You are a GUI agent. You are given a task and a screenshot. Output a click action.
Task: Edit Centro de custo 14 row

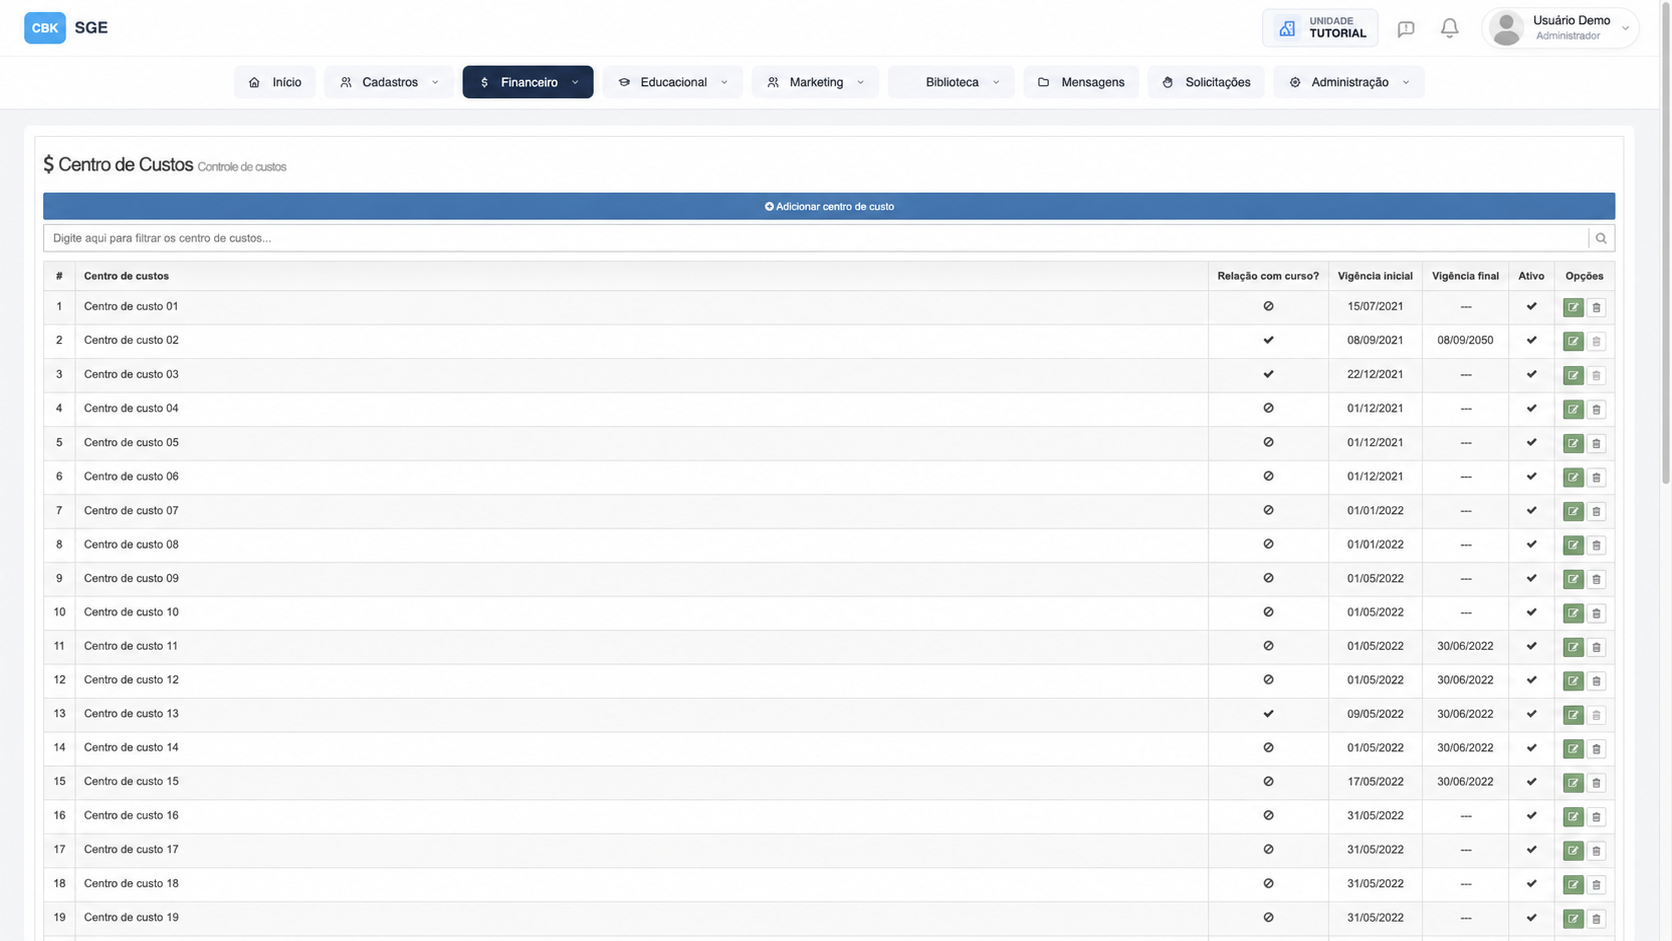(1573, 749)
